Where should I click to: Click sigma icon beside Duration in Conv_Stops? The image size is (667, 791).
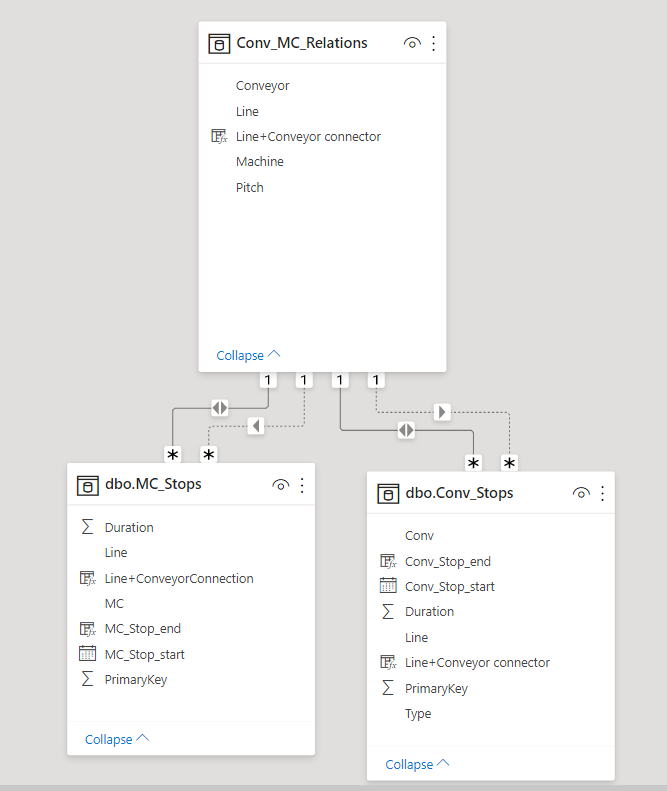click(x=388, y=611)
